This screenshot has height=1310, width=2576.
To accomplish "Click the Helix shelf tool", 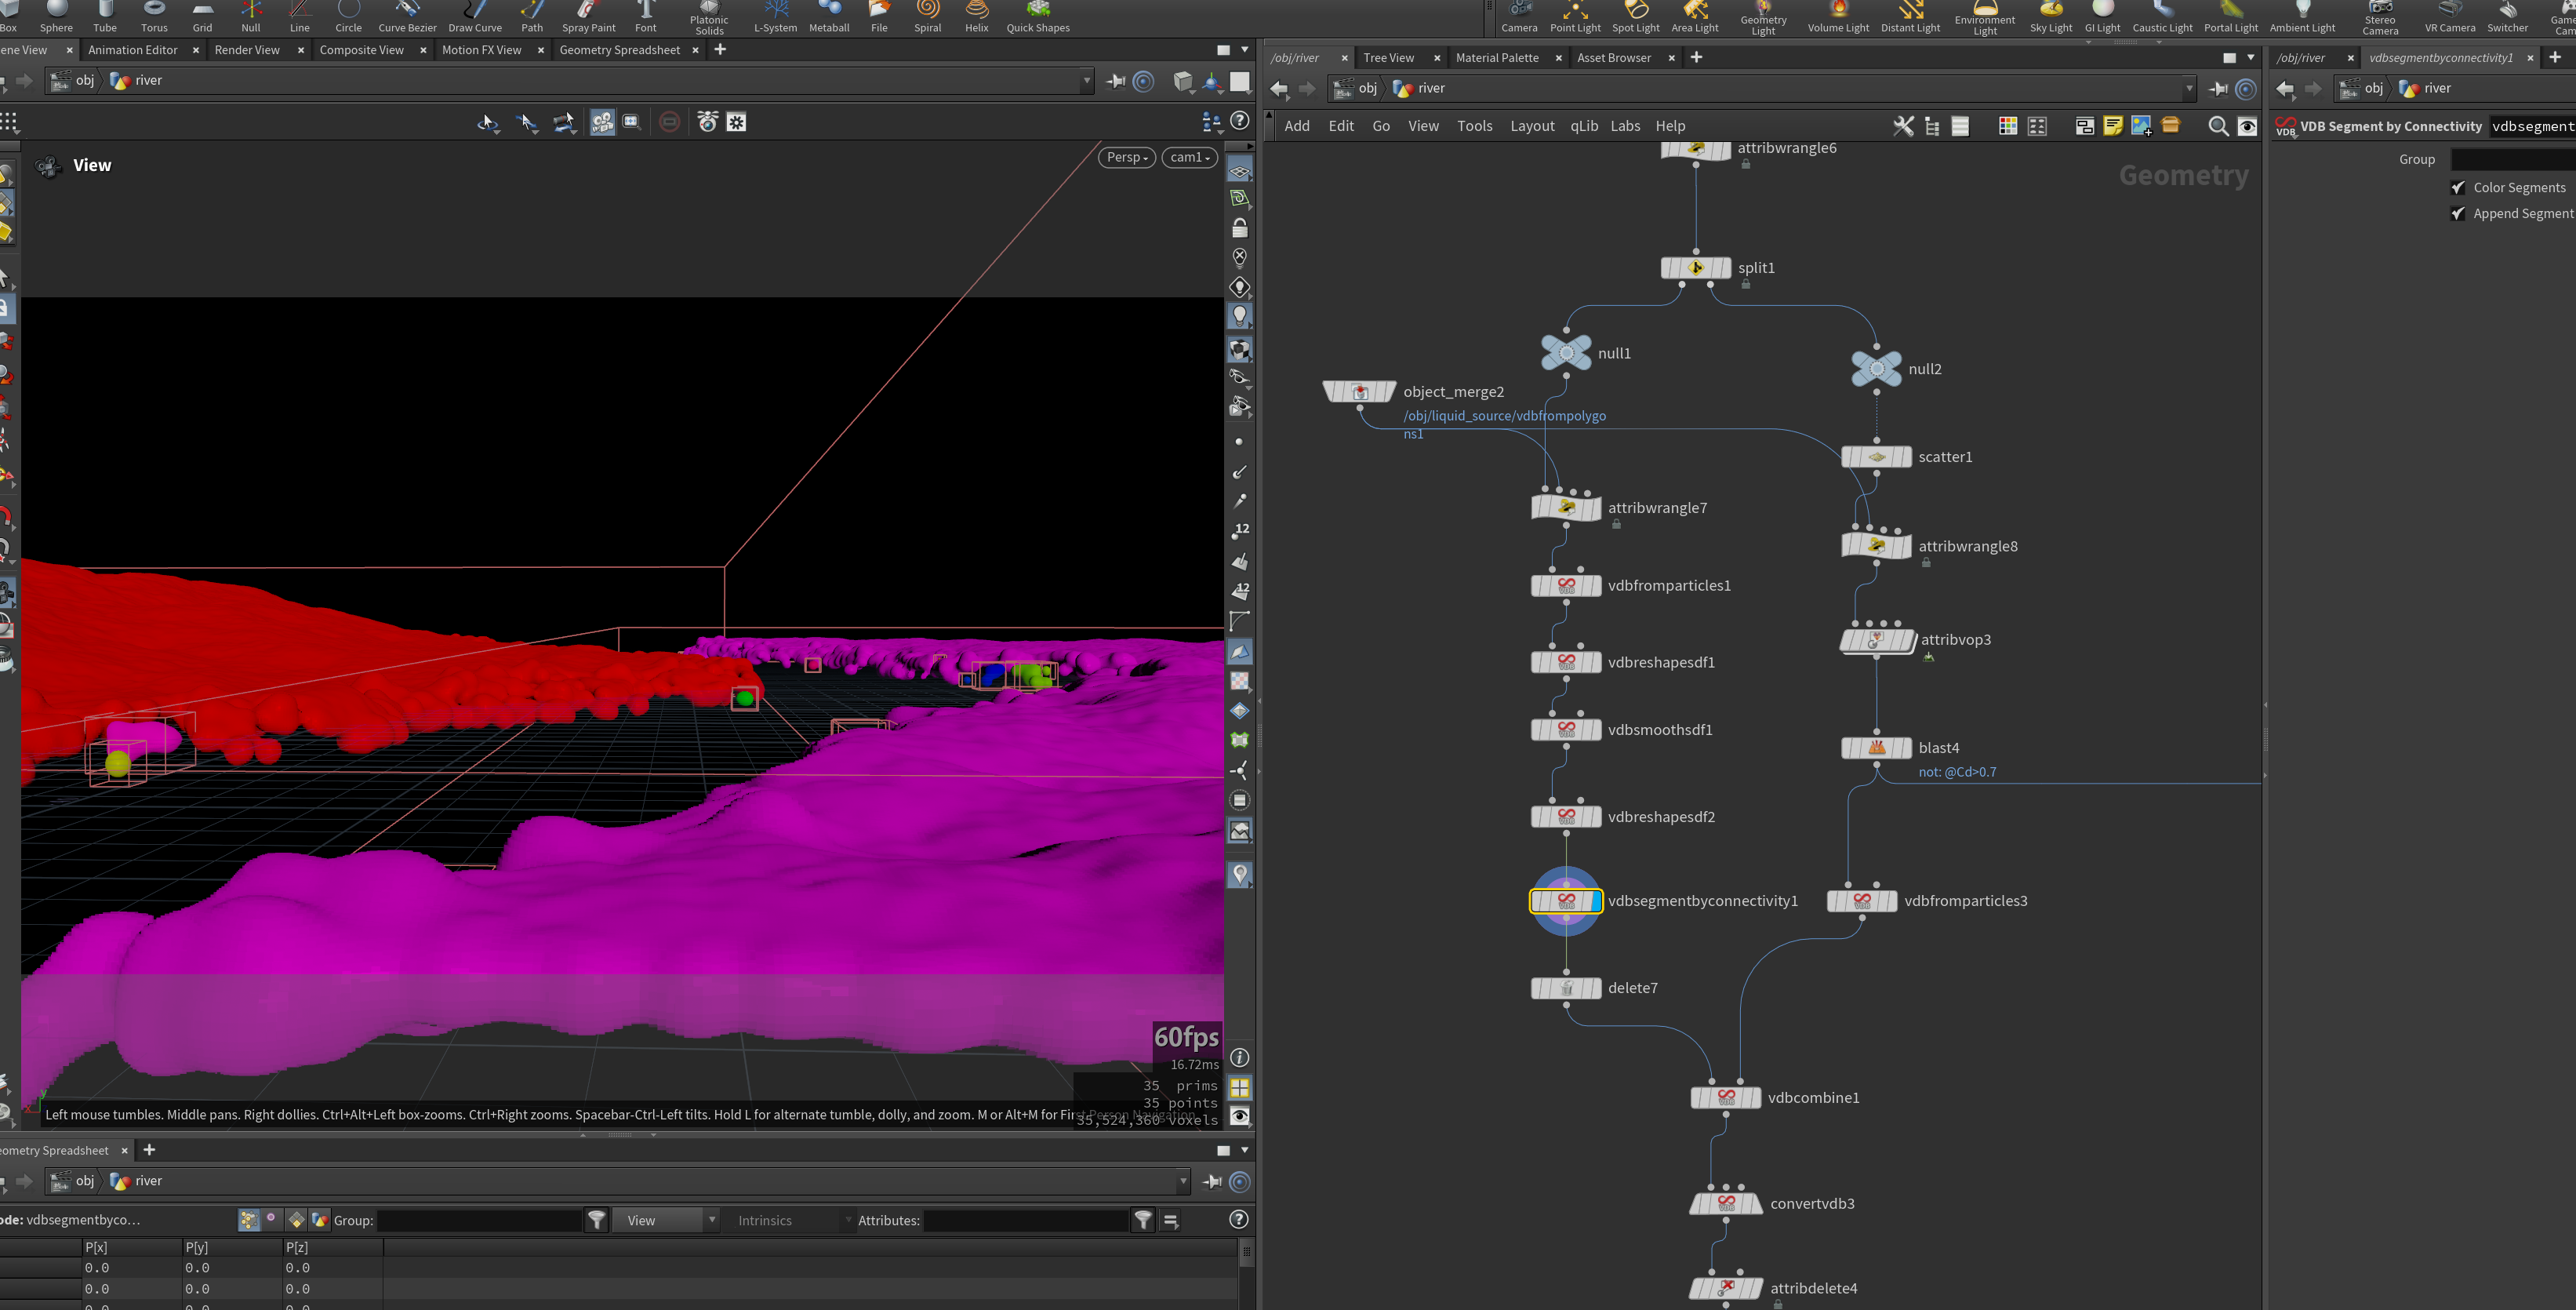I will (x=976, y=17).
